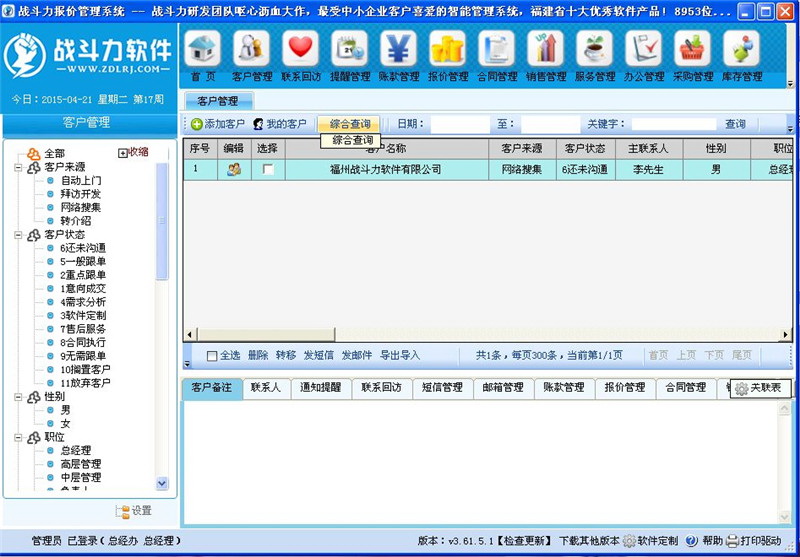Open the lower 报价管理 tab
This screenshot has height=557, width=800.
click(625, 388)
